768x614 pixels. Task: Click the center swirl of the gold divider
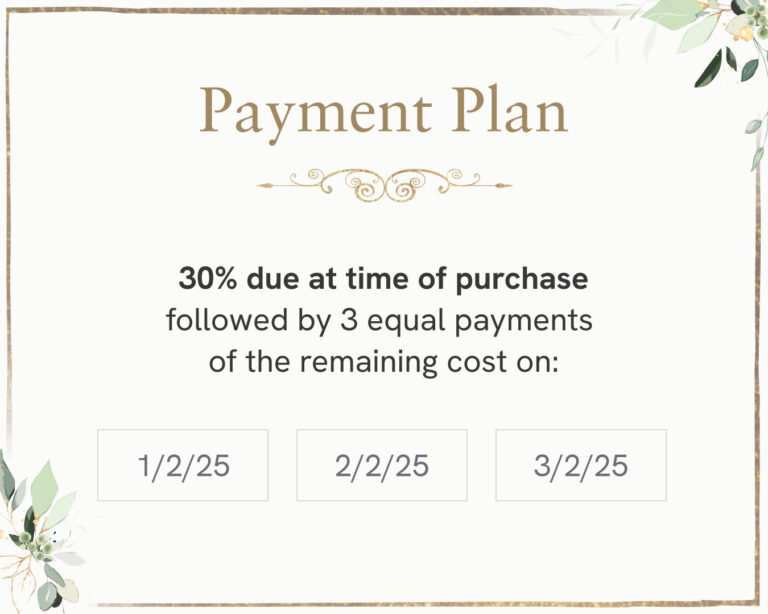pos(383,185)
